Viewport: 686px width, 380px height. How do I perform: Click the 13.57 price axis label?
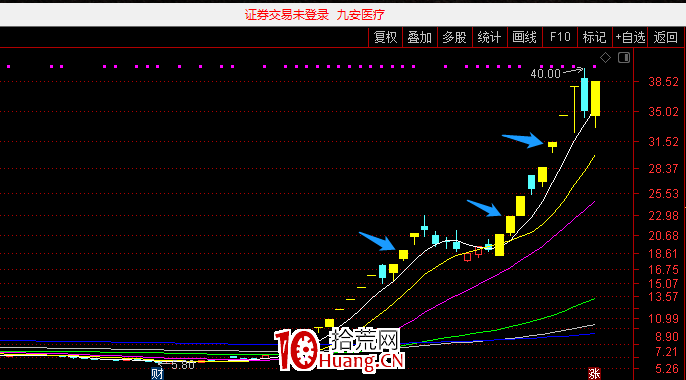663,297
